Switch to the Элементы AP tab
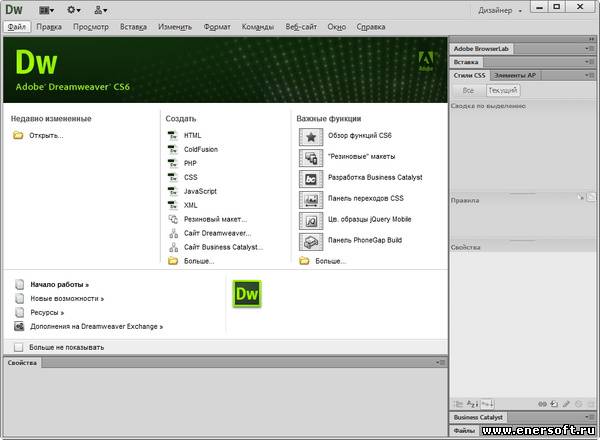600x440 pixels. (515, 75)
